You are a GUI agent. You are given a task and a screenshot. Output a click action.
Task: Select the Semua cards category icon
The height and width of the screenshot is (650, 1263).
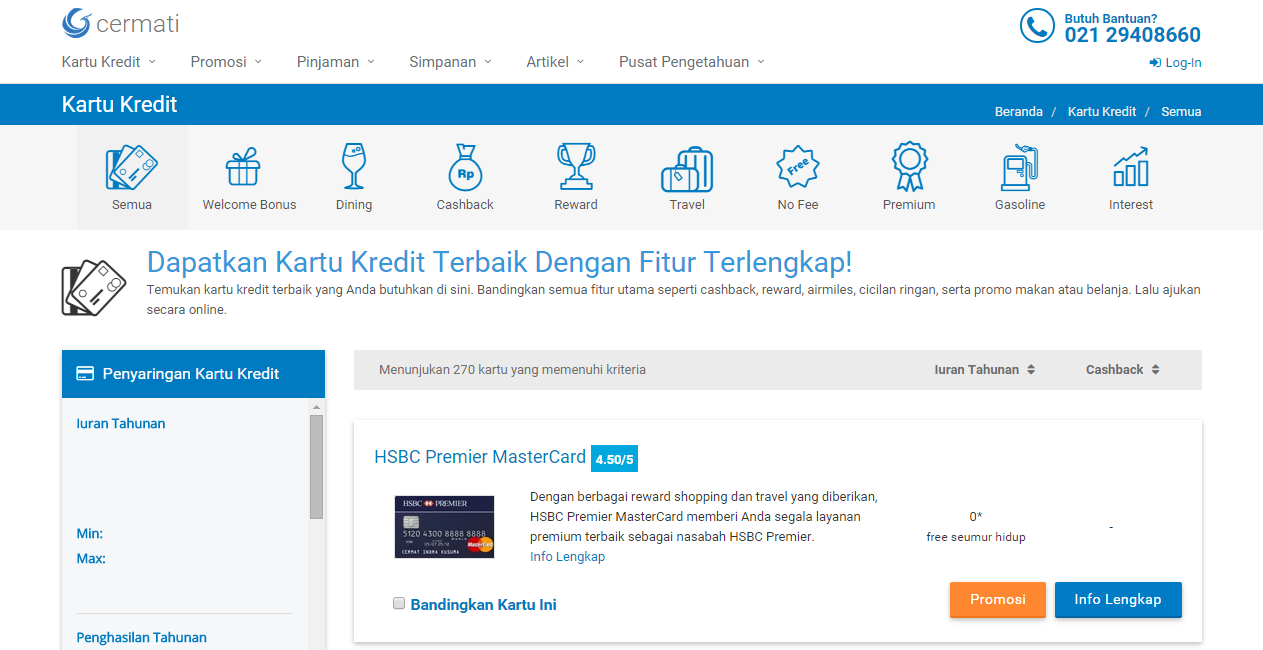point(132,167)
